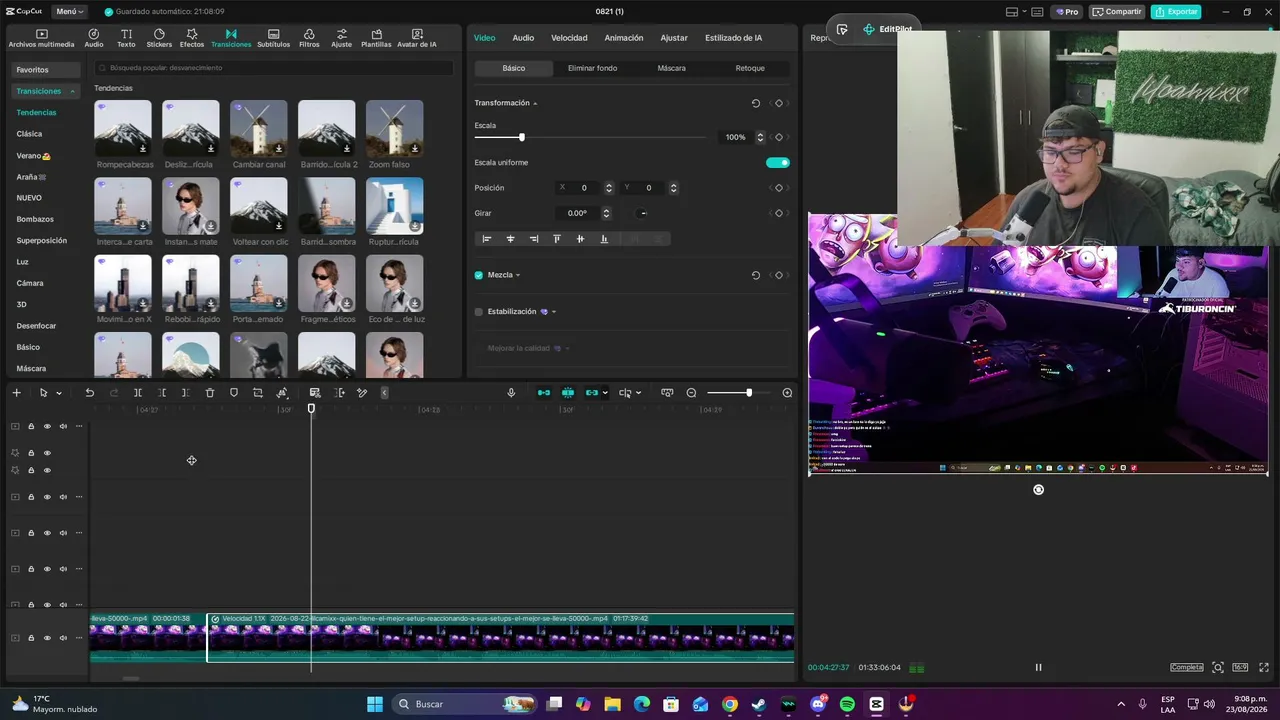Reset the Transformación settings
The height and width of the screenshot is (720, 1280).
pos(755,103)
